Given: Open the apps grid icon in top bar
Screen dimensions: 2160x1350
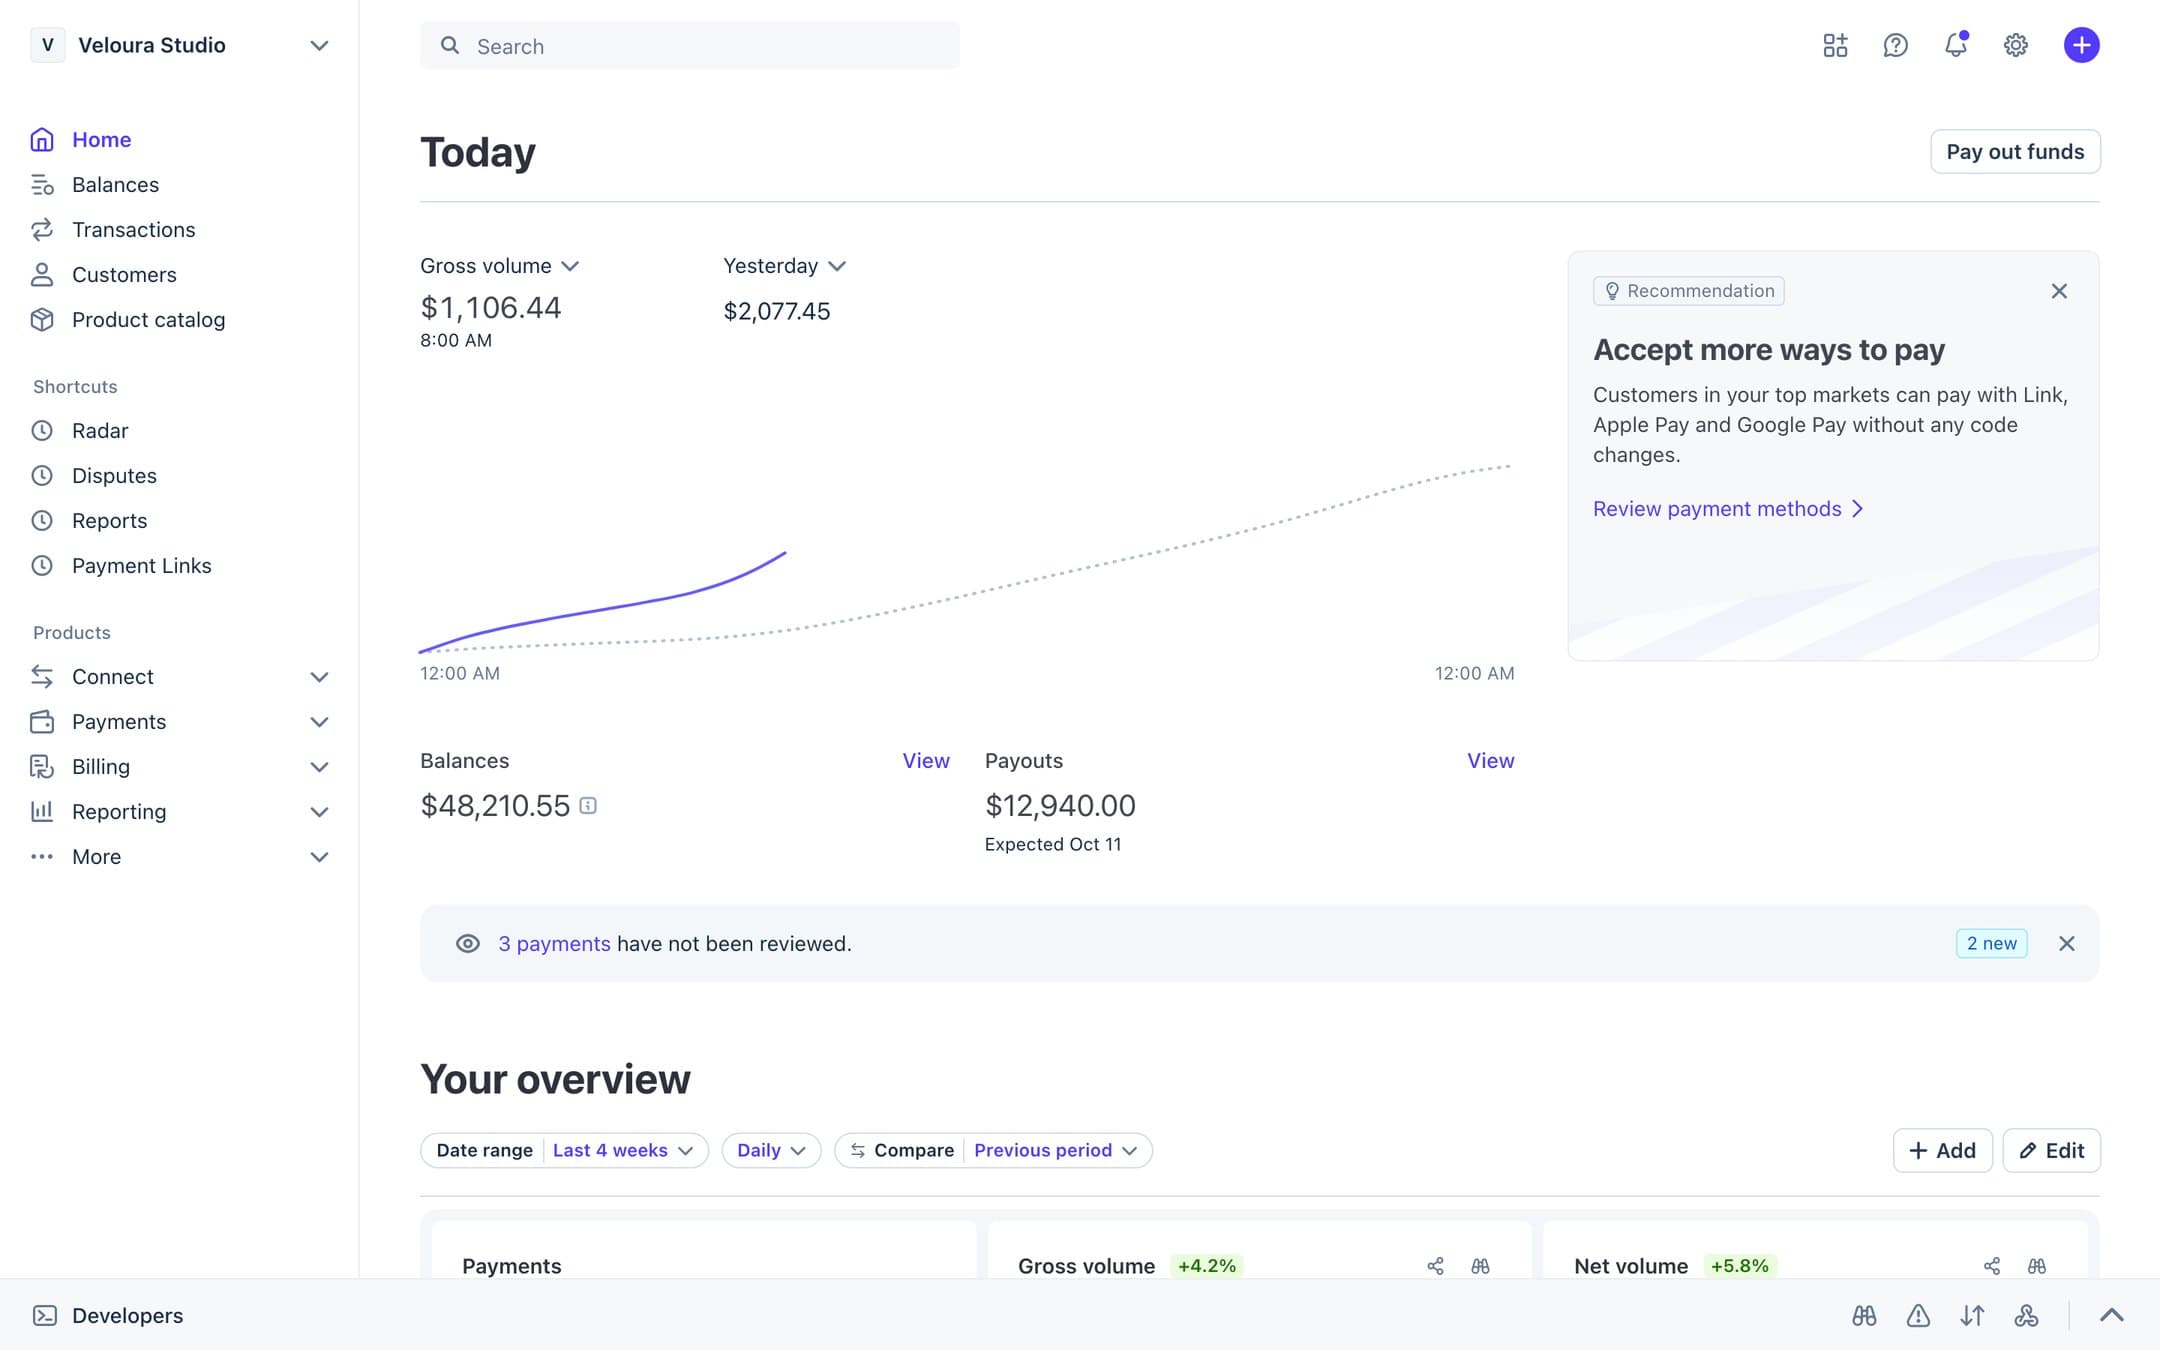Looking at the screenshot, I should pos(1835,45).
